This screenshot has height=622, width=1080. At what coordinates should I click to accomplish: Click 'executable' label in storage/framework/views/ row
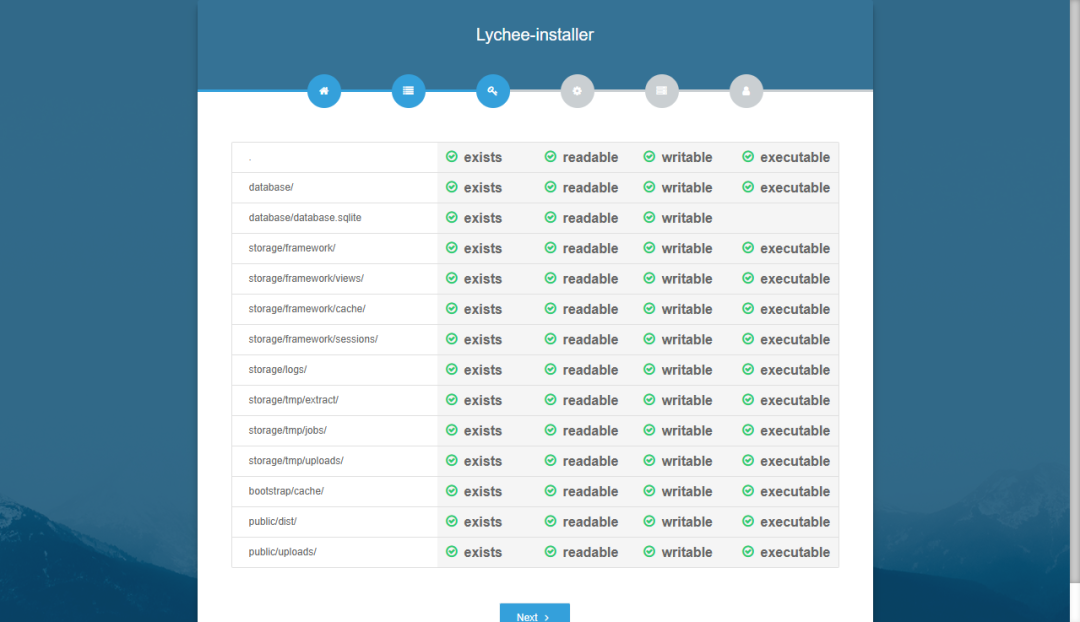795,279
